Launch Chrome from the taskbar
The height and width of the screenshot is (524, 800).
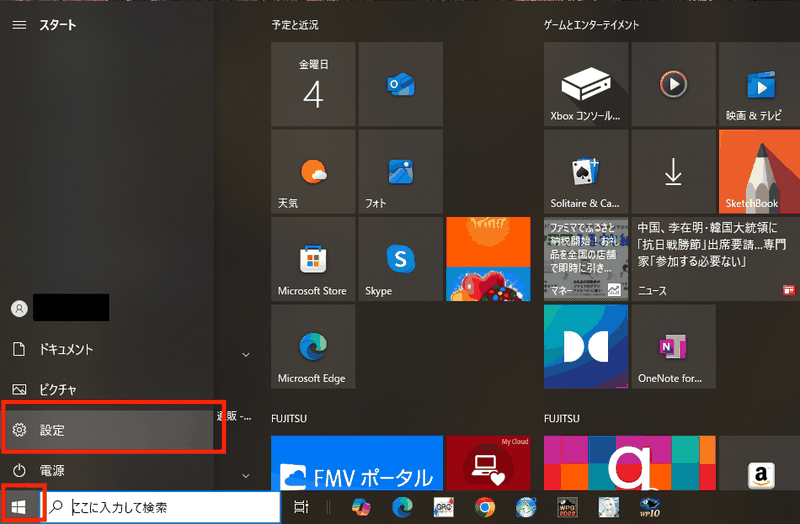pos(485,507)
